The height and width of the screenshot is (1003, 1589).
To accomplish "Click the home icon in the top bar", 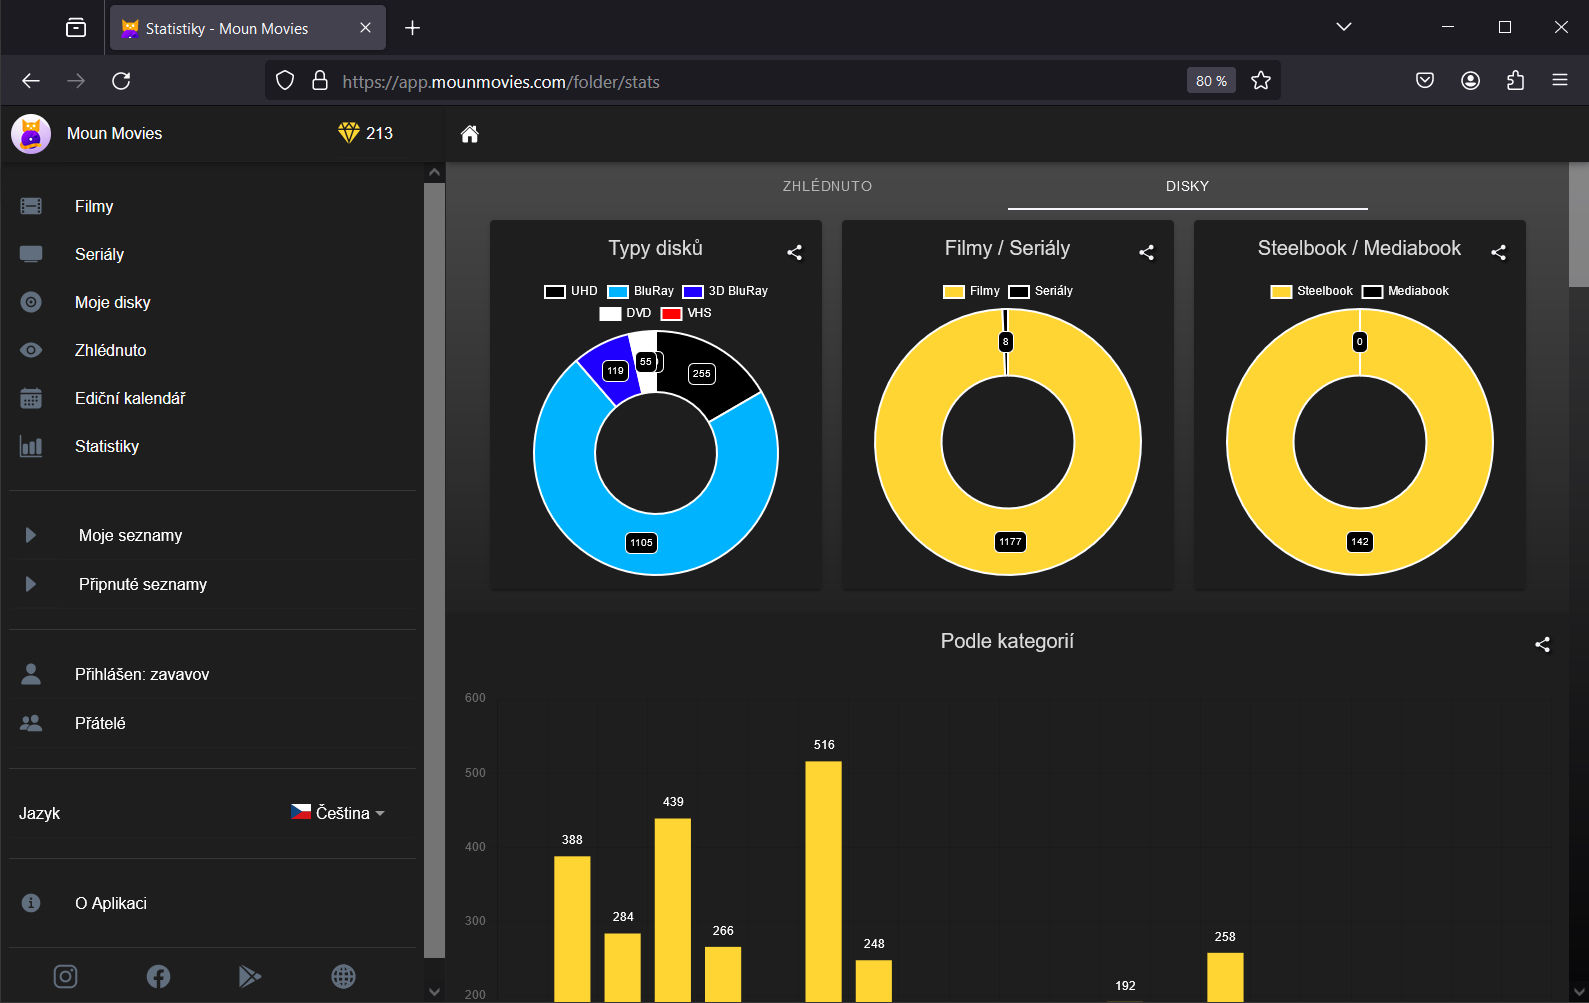I will pos(469,134).
